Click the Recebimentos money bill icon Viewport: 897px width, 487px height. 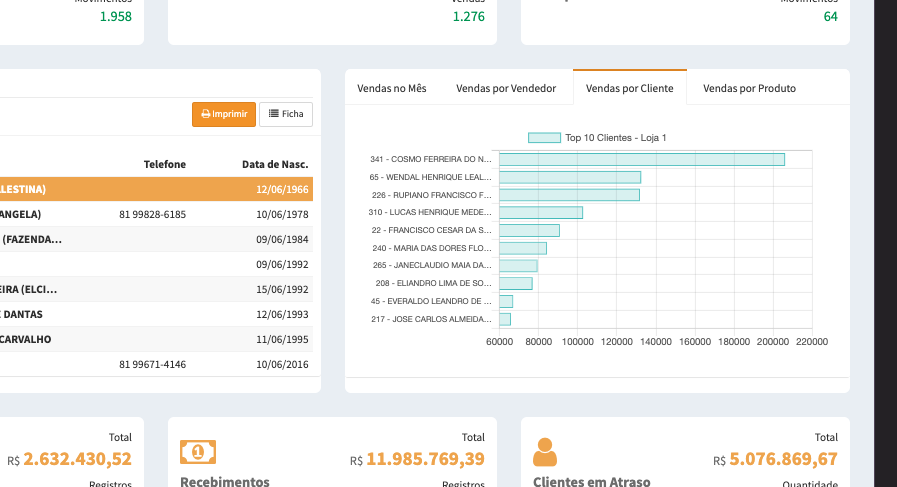click(x=197, y=452)
